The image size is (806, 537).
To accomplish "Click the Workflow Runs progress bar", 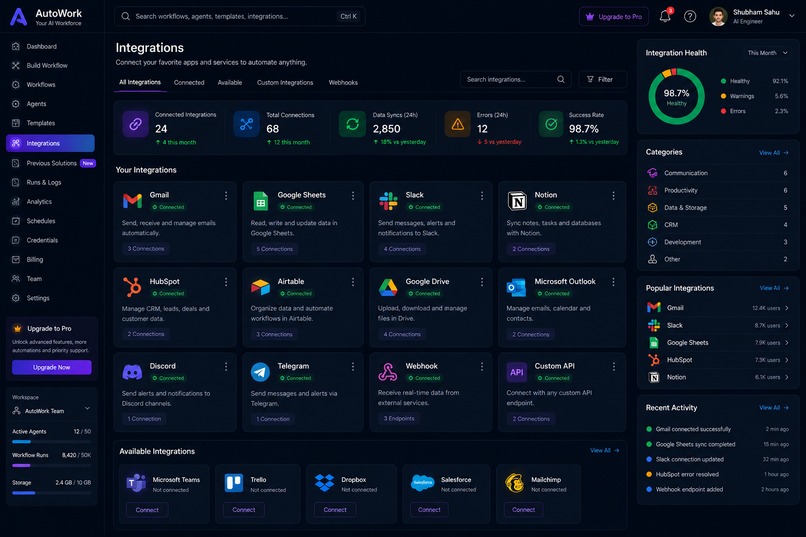I will tap(51, 466).
